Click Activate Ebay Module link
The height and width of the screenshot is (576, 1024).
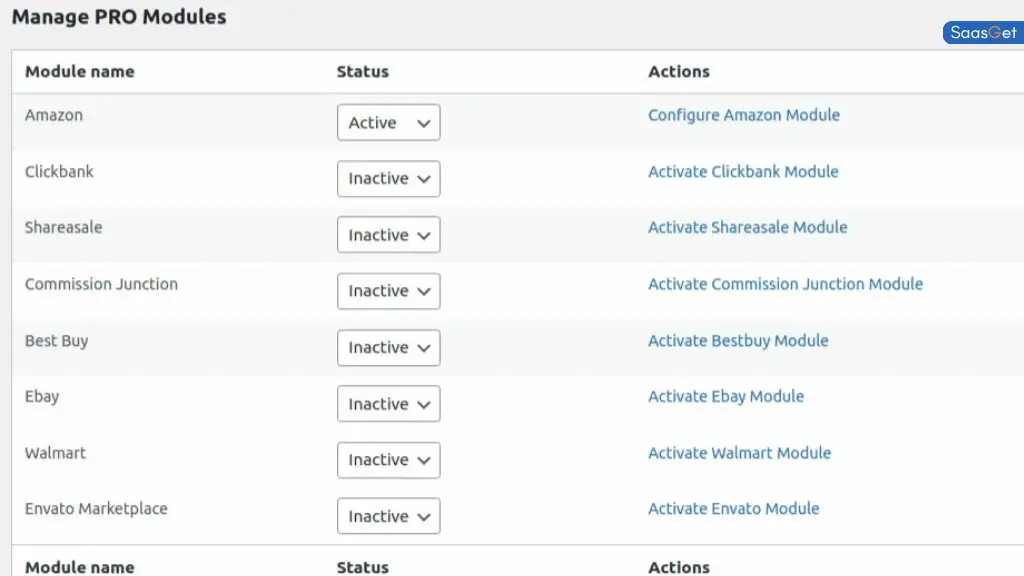click(726, 396)
